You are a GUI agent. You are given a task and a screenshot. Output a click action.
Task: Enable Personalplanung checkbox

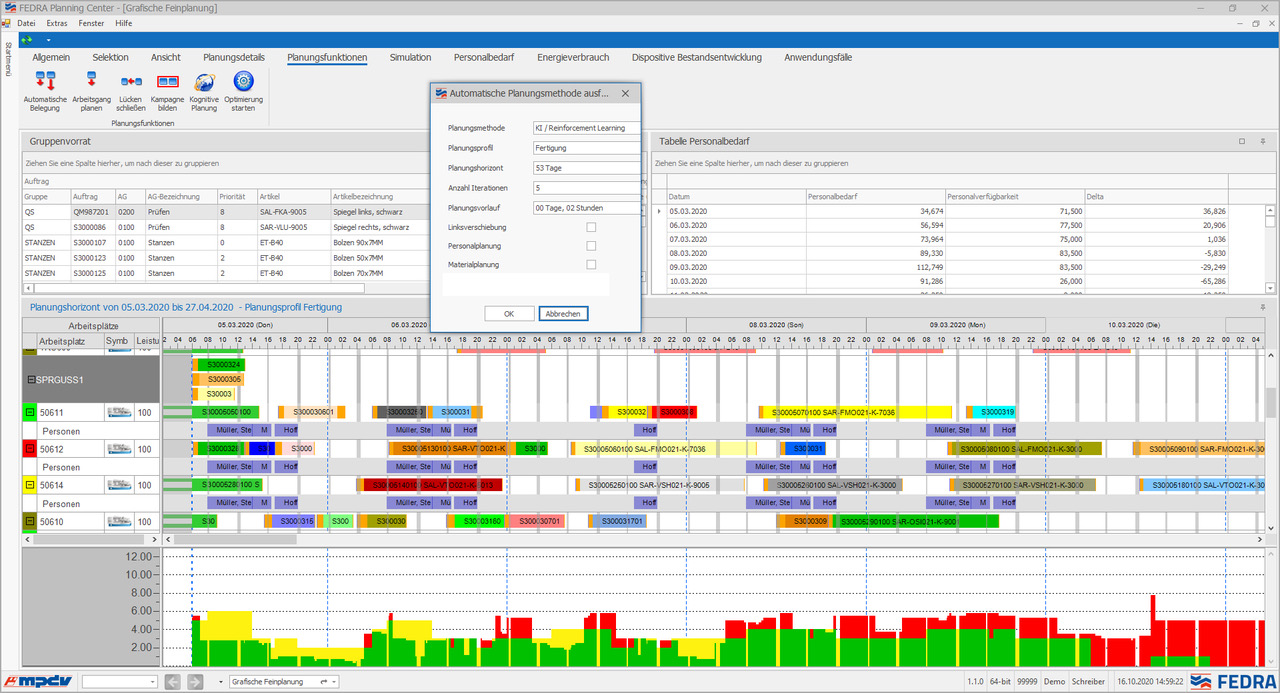591,246
